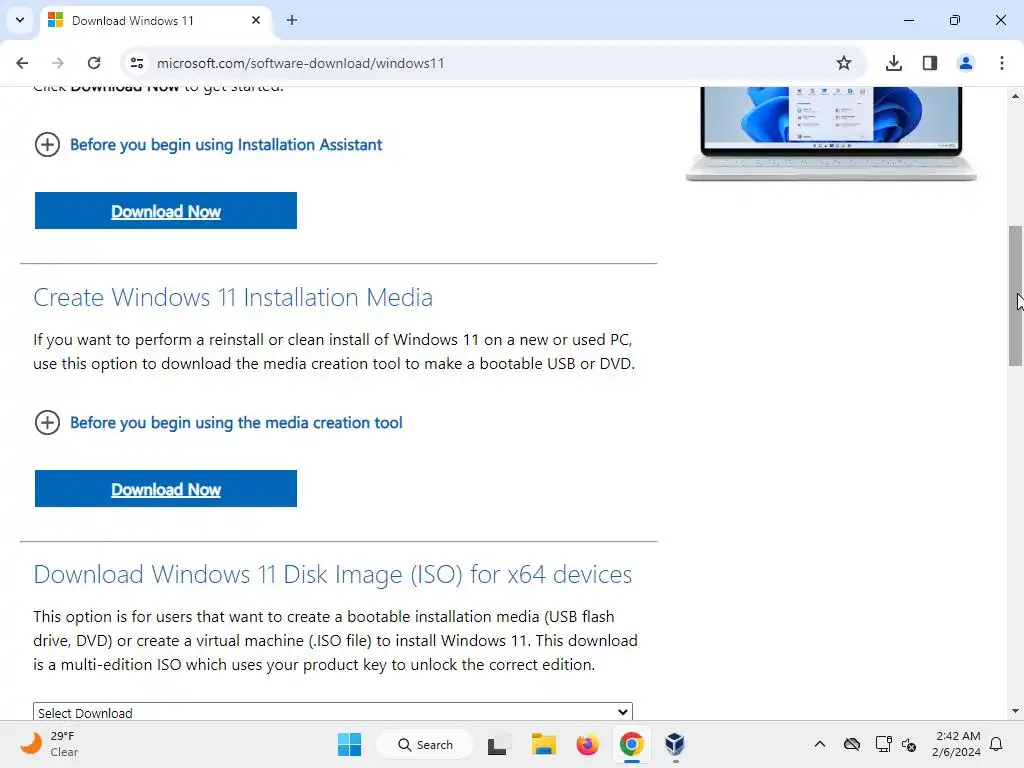This screenshot has height=768, width=1024.
Task: Close the Download Windows 11 tab
Action: tap(256, 20)
